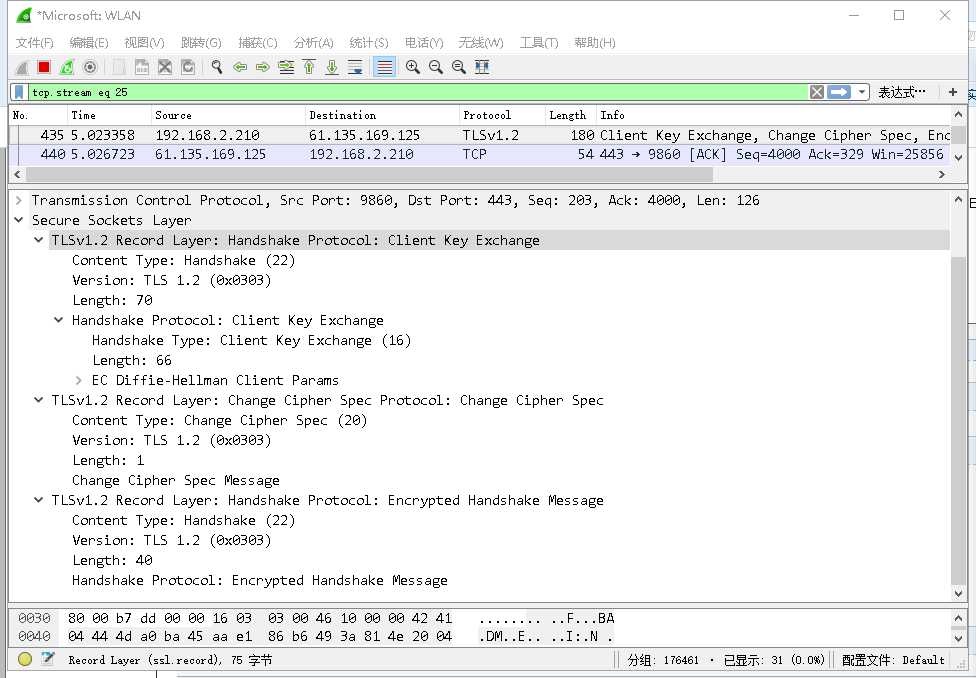Add a filter button with plus sign
The height and width of the screenshot is (678, 976).
(x=952, y=92)
